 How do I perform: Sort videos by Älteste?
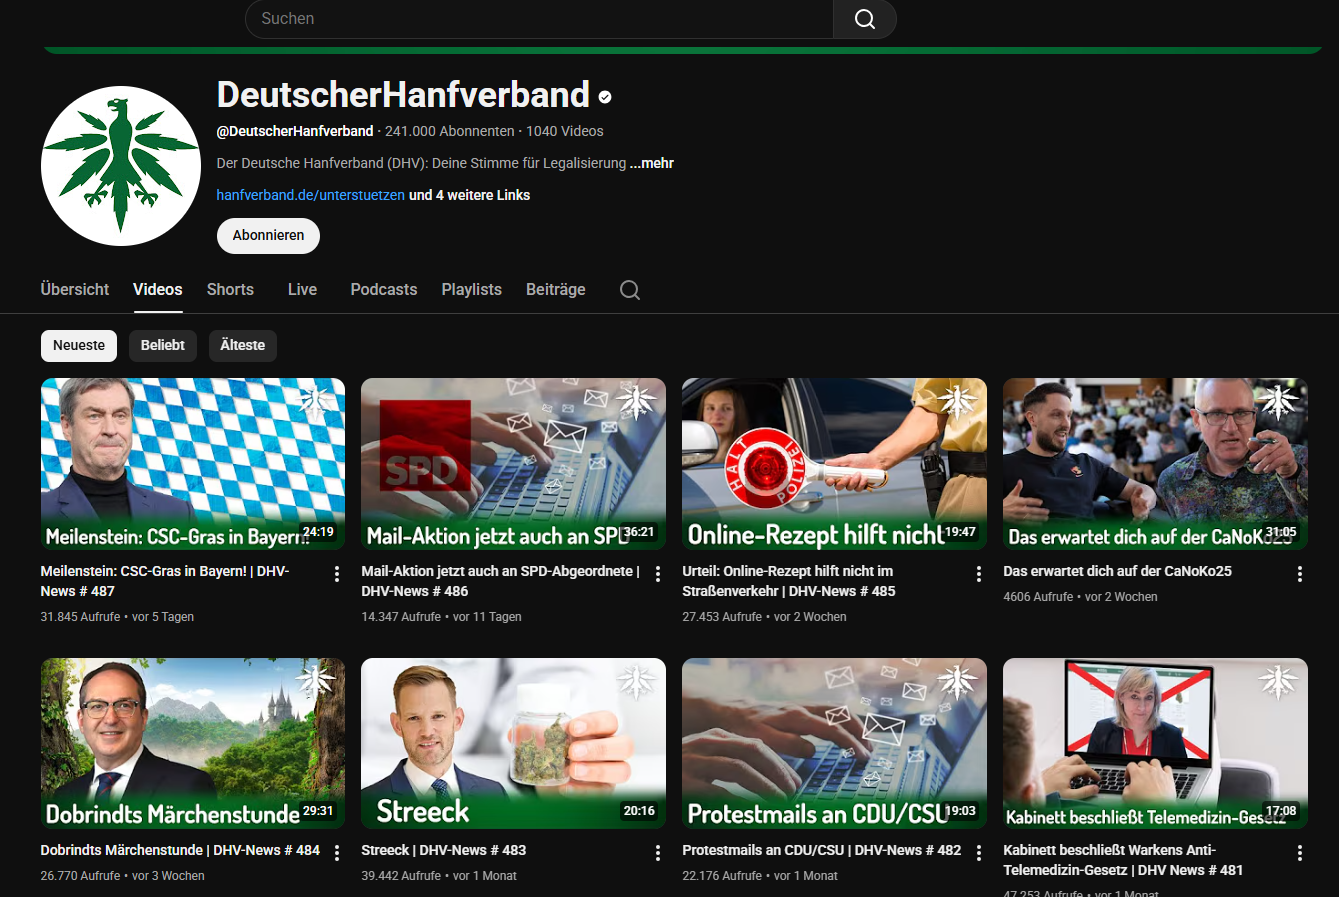(x=243, y=346)
